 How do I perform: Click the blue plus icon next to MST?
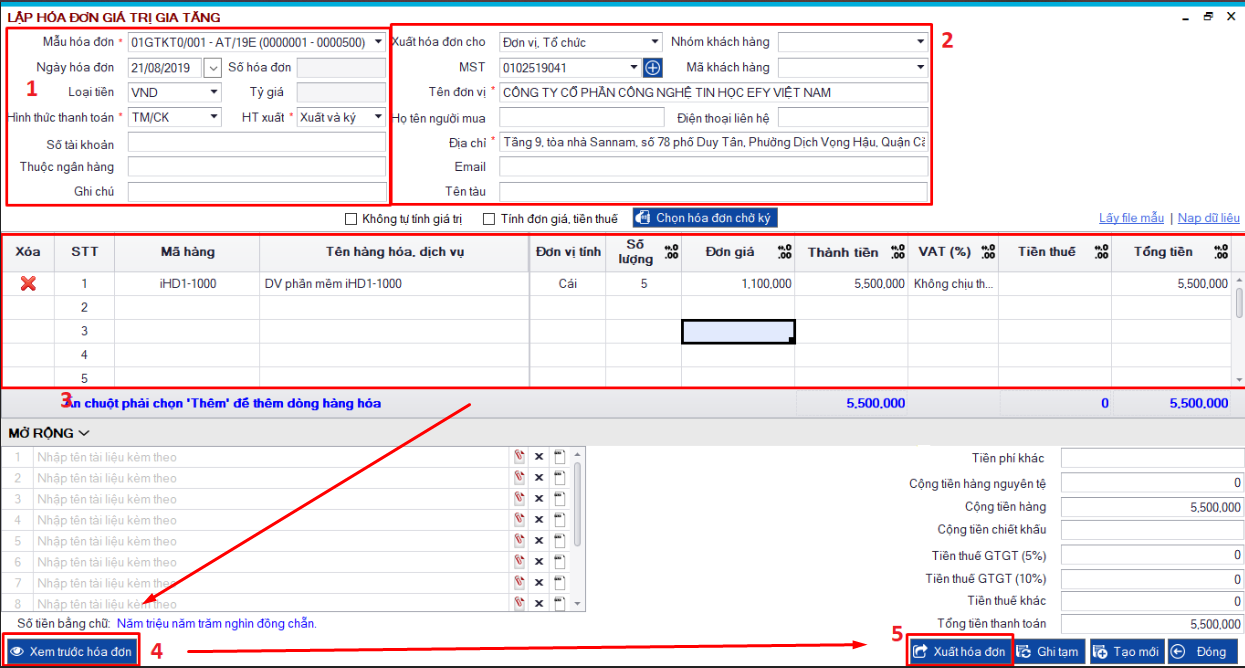pos(652,68)
